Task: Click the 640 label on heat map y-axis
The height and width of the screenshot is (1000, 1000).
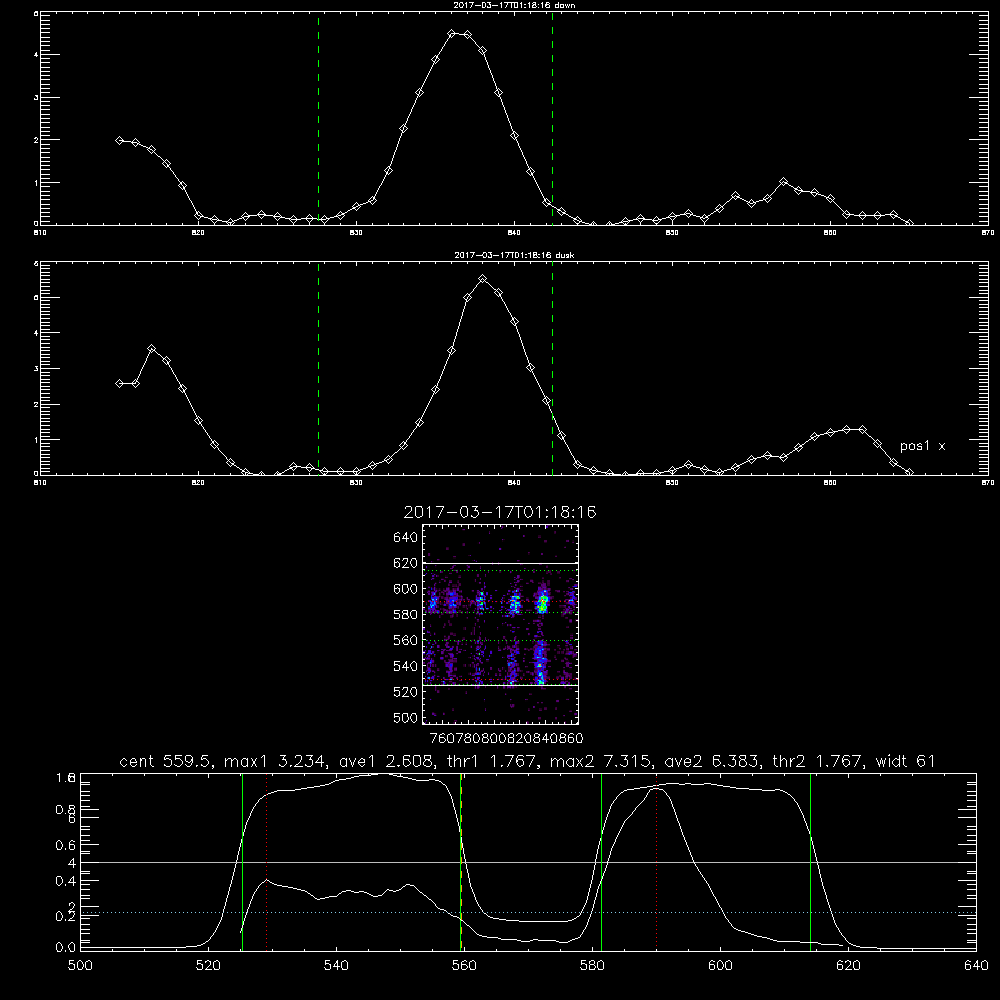Action: pos(406,538)
